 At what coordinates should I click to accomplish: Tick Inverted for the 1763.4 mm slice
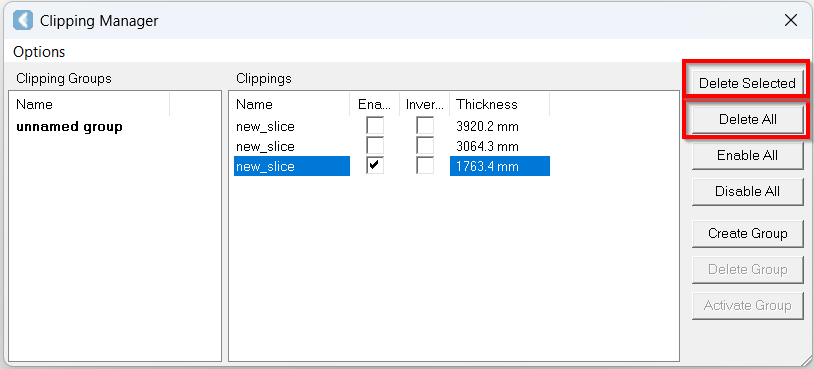425,166
